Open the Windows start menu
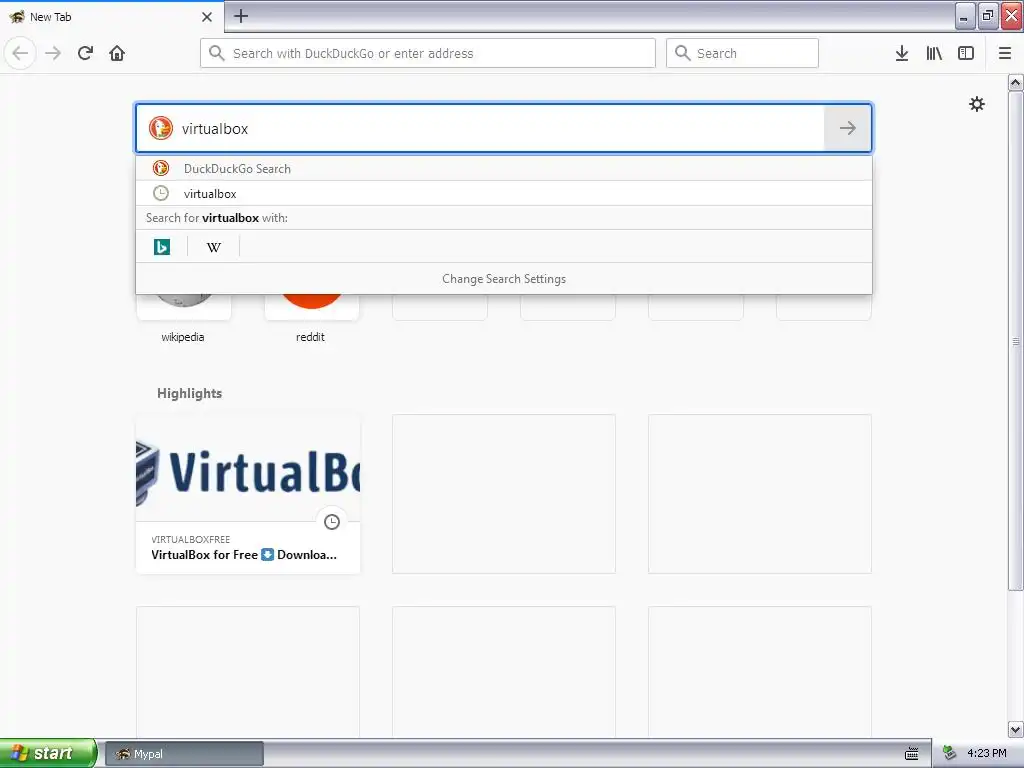This screenshot has height=768, width=1024. tap(48, 753)
